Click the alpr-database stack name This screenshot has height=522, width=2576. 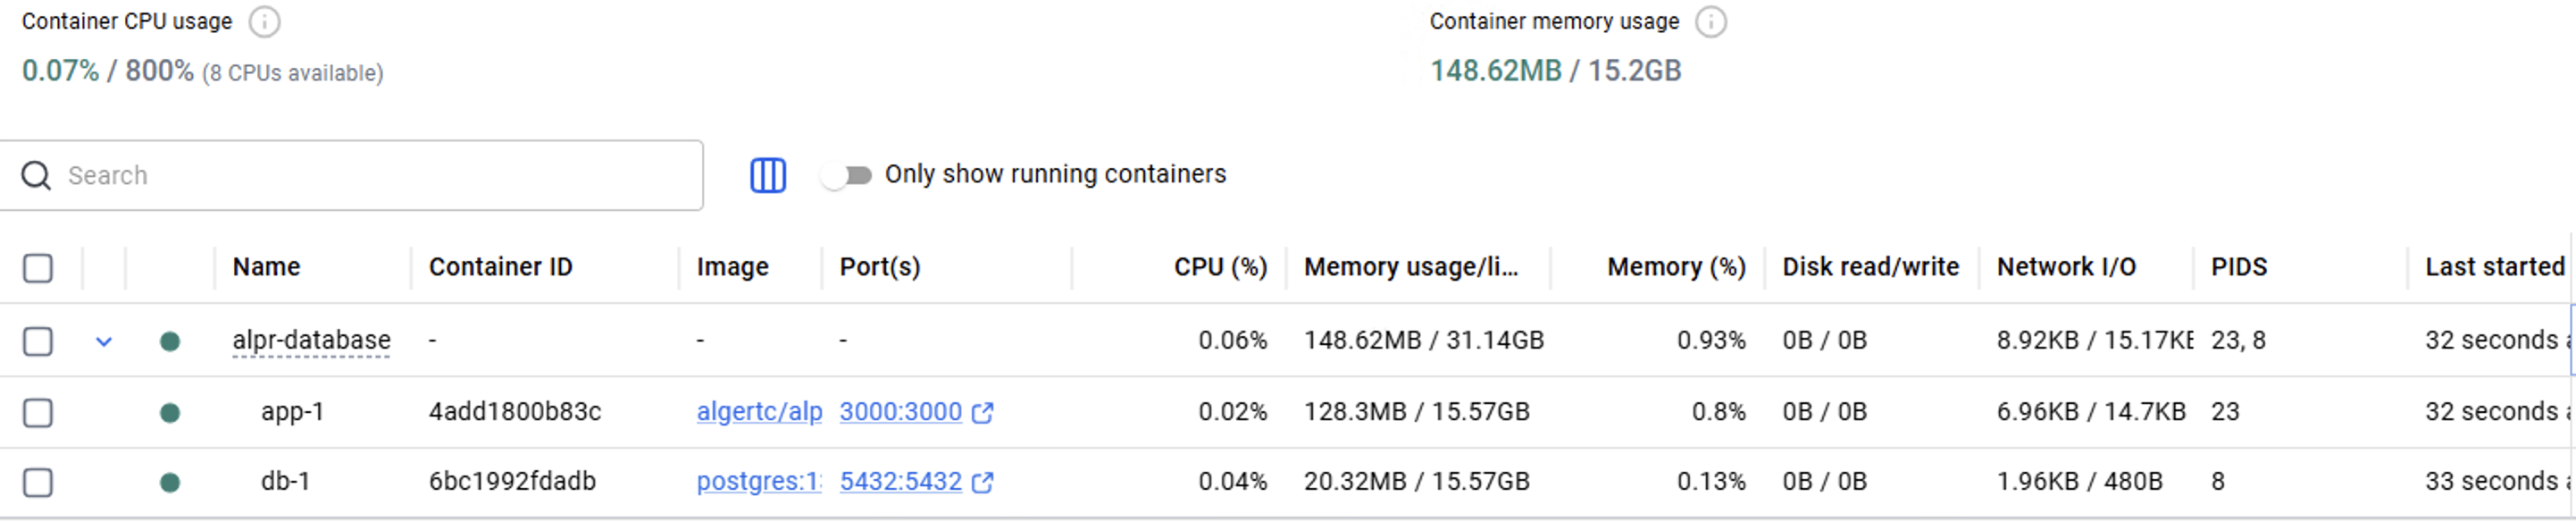tap(311, 341)
